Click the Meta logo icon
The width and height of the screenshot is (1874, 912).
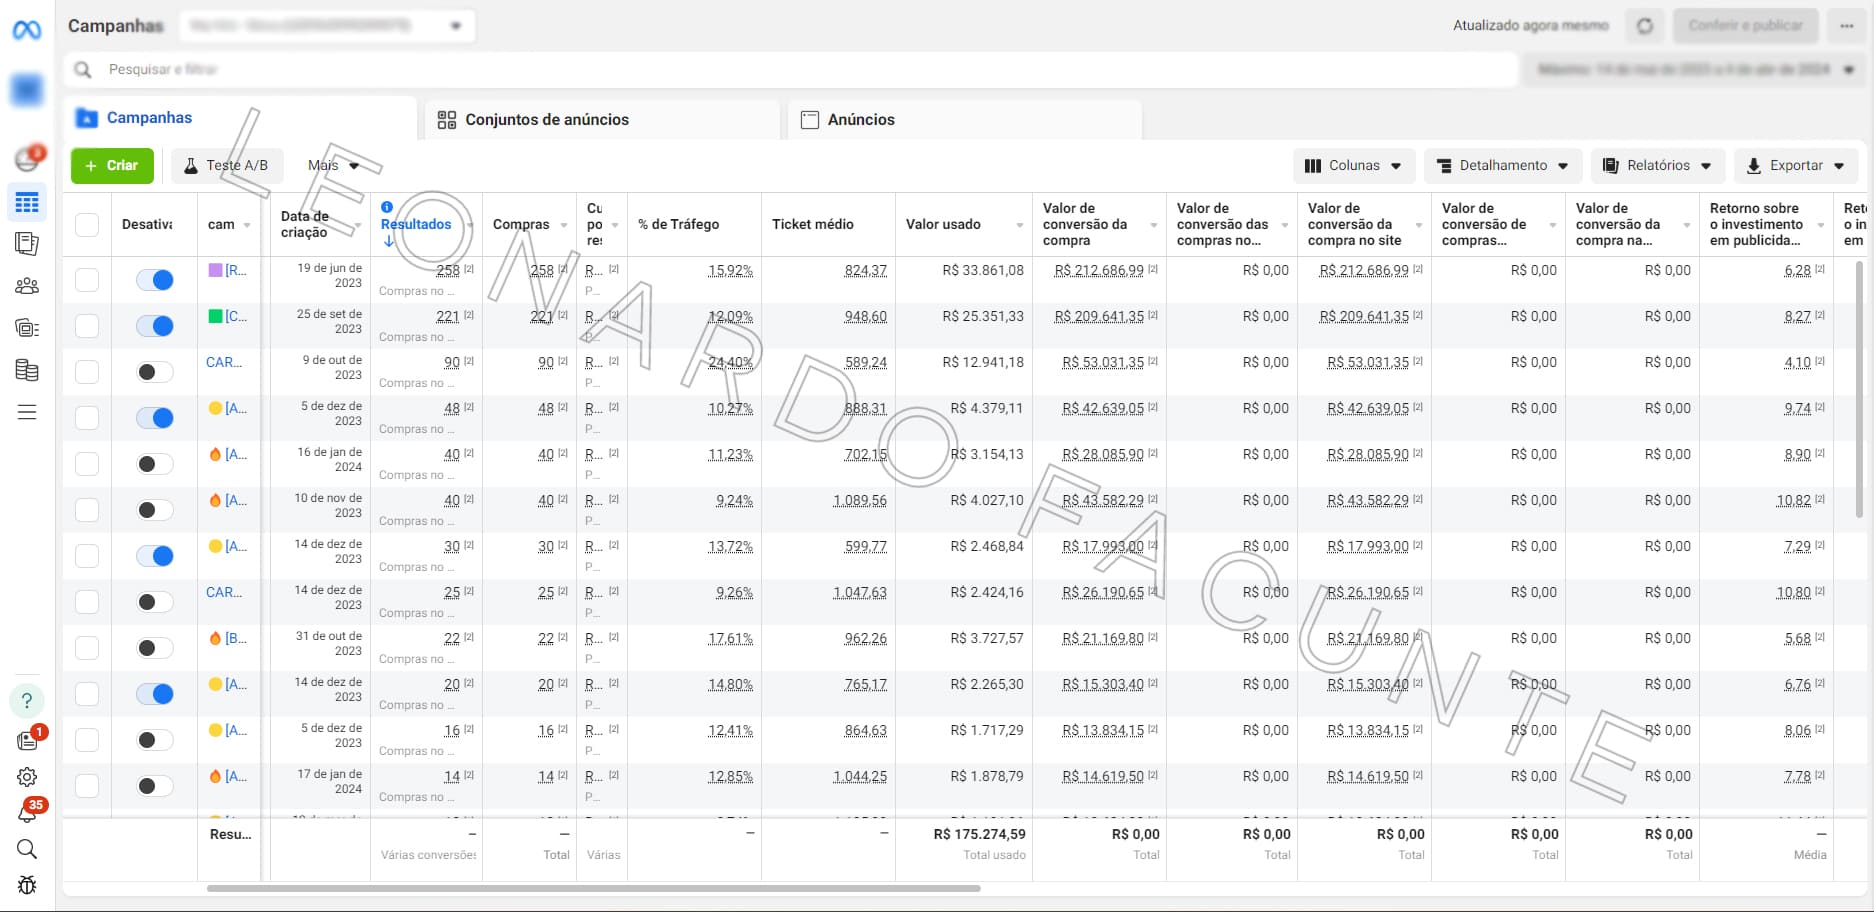click(x=27, y=30)
